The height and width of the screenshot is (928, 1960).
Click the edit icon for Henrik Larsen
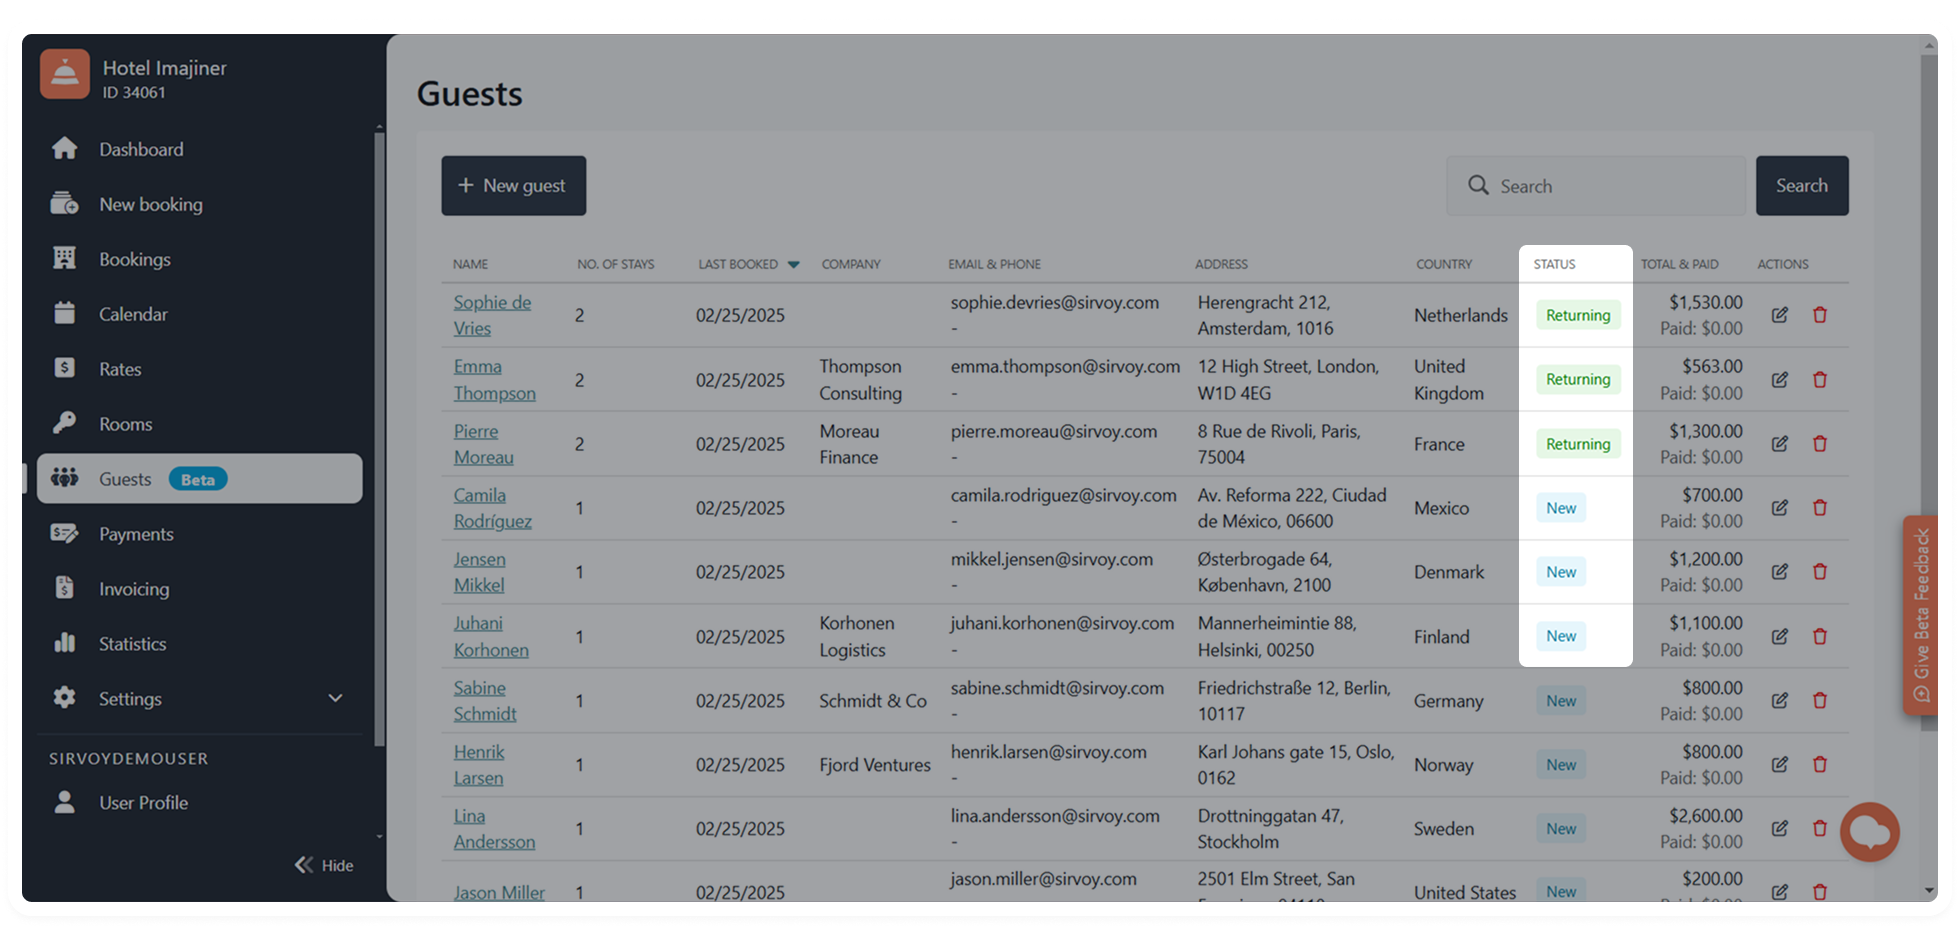tap(1780, 765)
